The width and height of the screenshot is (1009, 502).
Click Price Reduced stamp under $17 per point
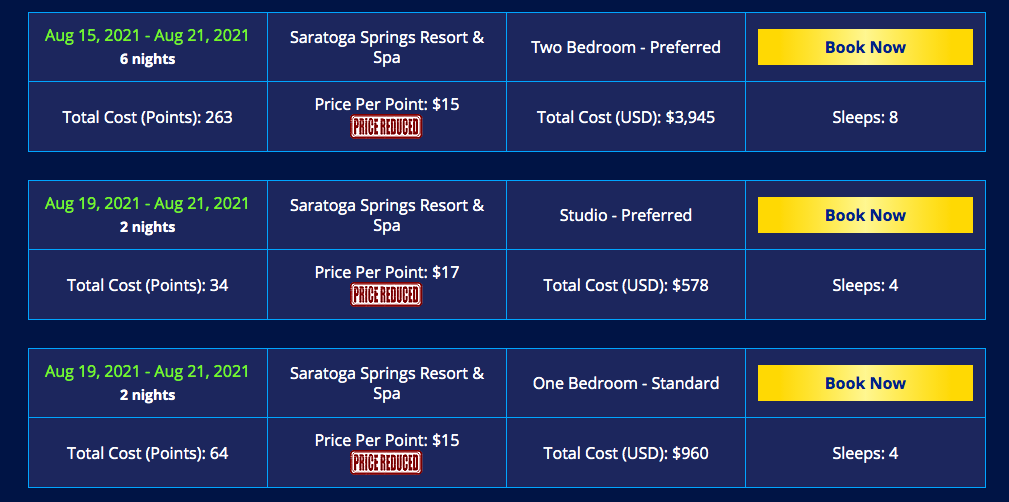tap(386, 295)
